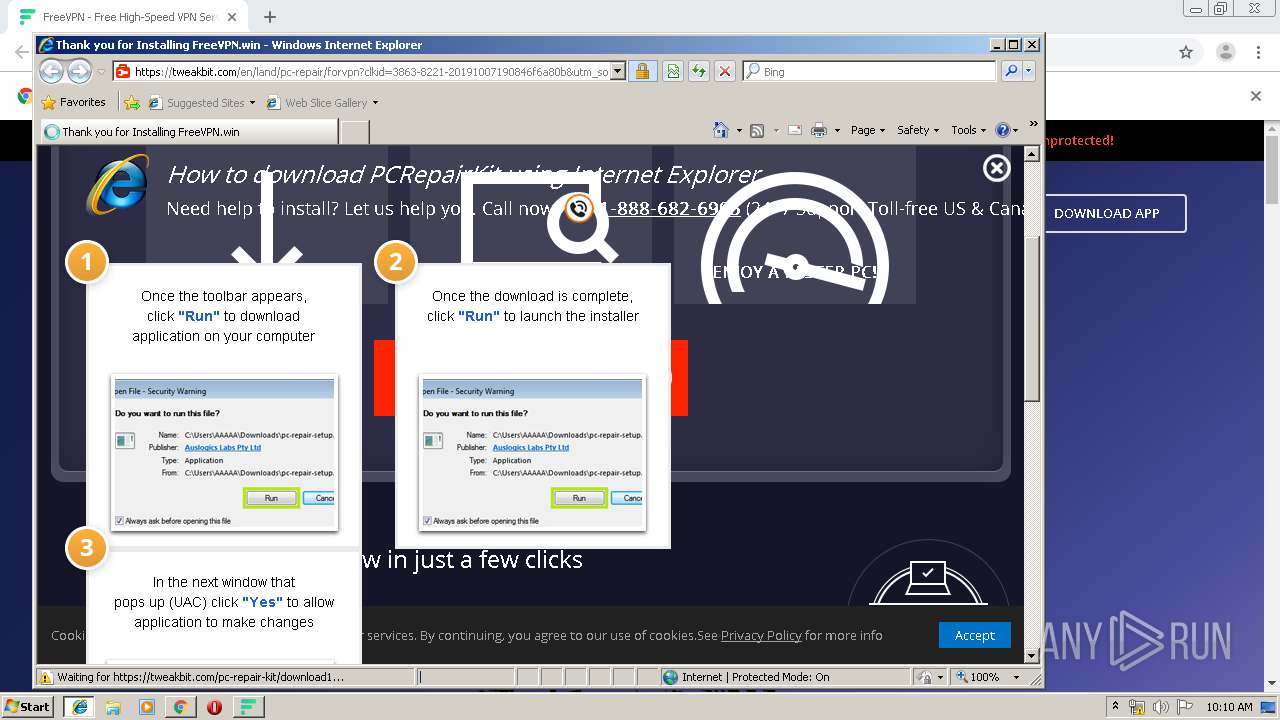Click the IE Home icon
The height and width of the screenshot is (720, 1280).
point(721,130)
